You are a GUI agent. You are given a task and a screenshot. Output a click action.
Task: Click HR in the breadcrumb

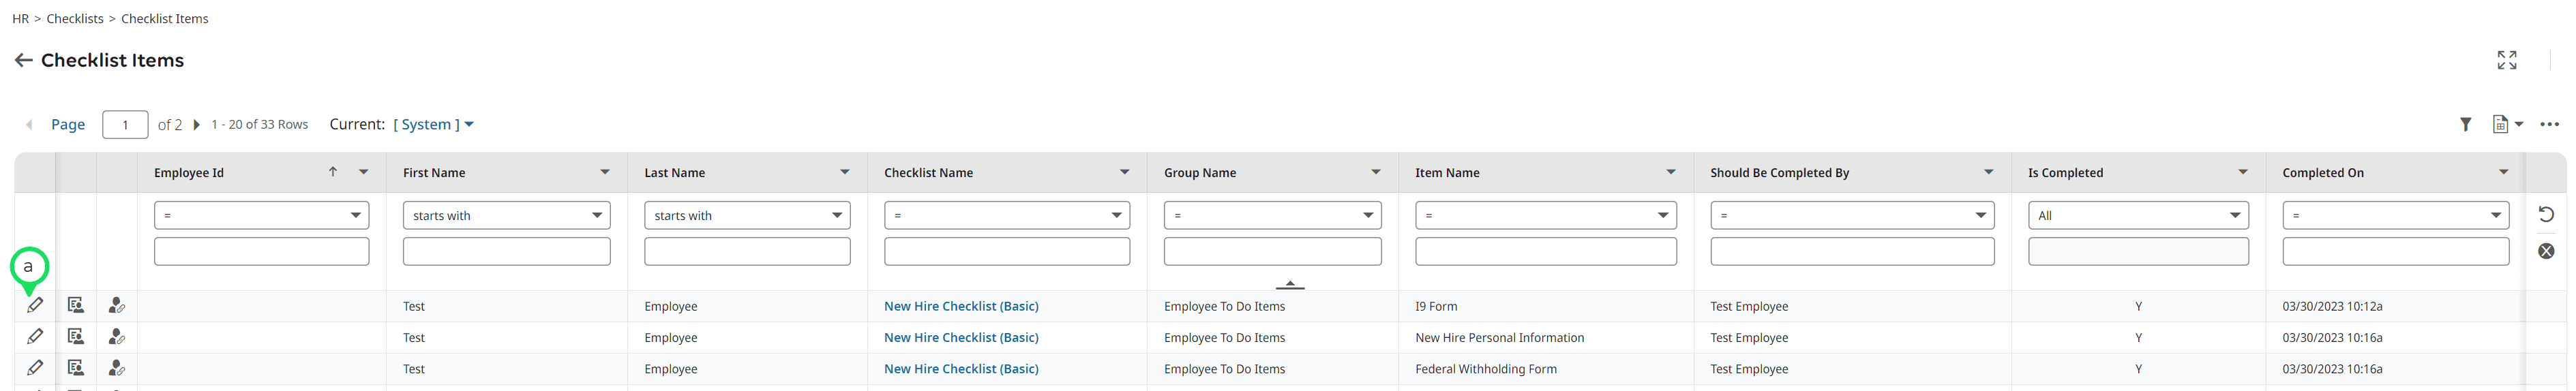pos(20,19)
